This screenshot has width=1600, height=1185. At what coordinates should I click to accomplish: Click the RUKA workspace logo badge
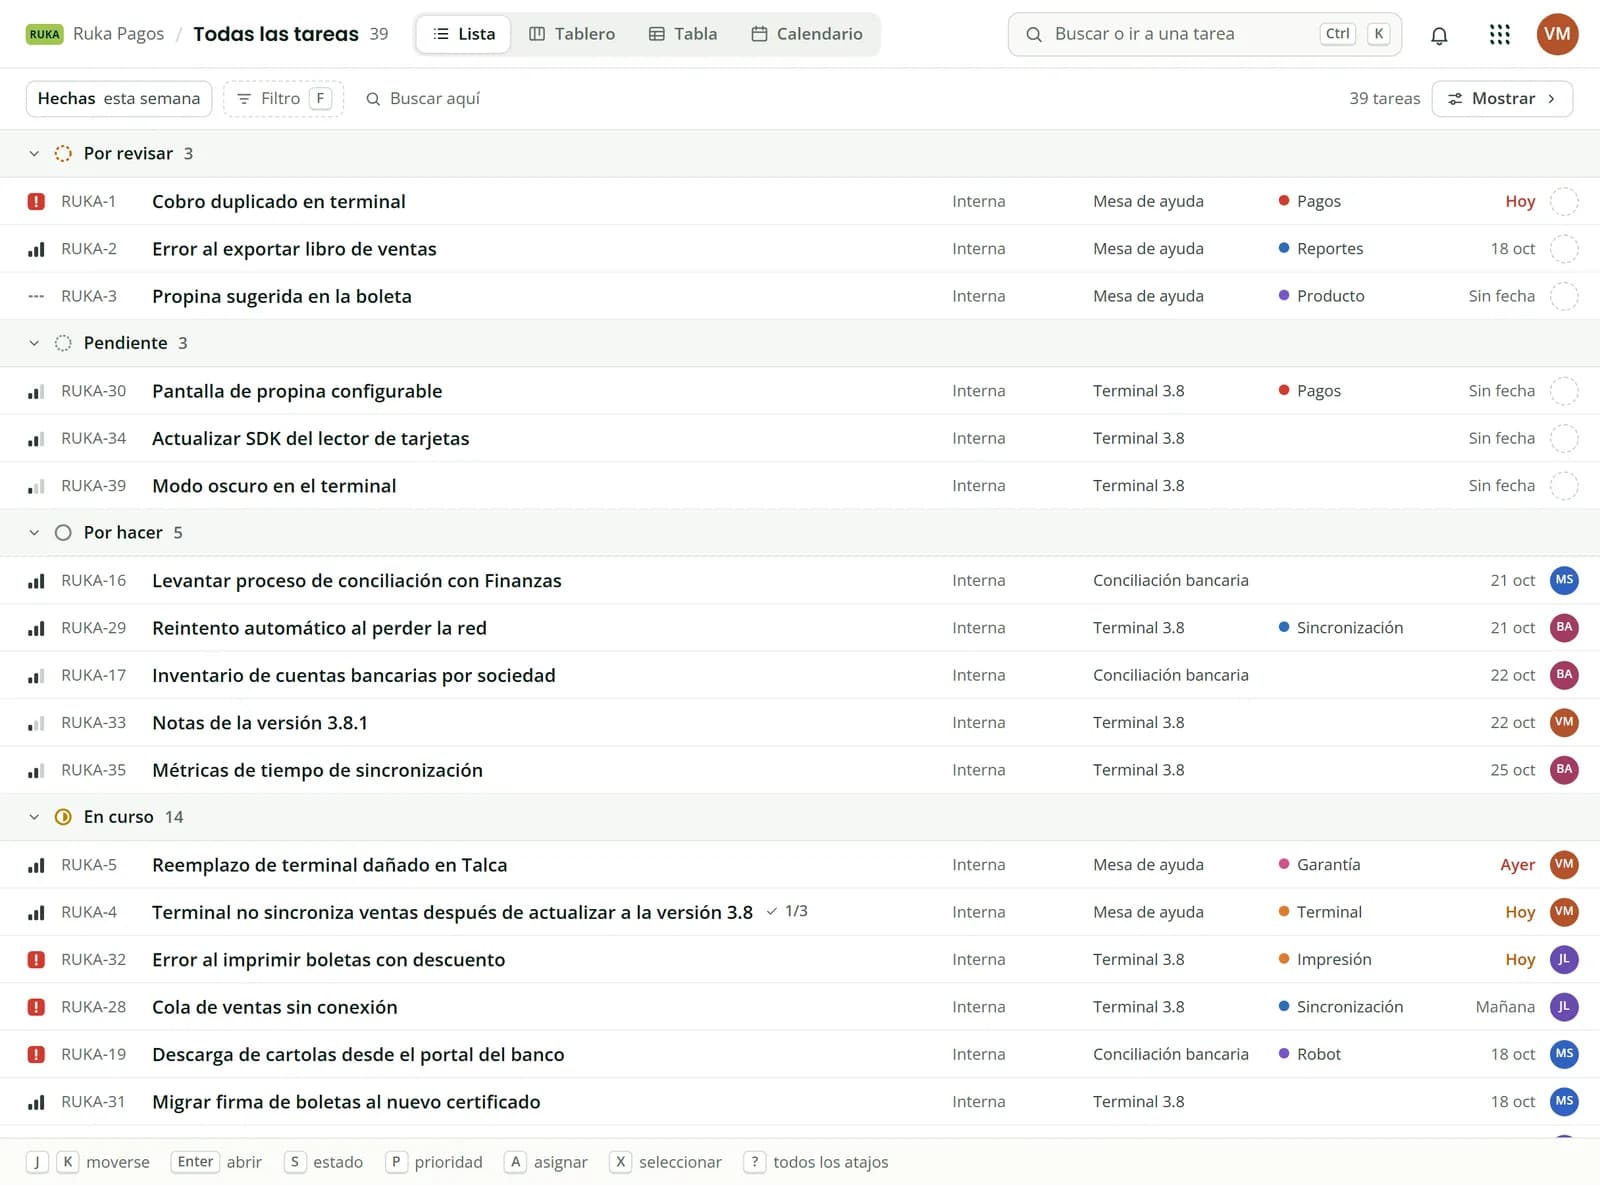tap(44, 34)
